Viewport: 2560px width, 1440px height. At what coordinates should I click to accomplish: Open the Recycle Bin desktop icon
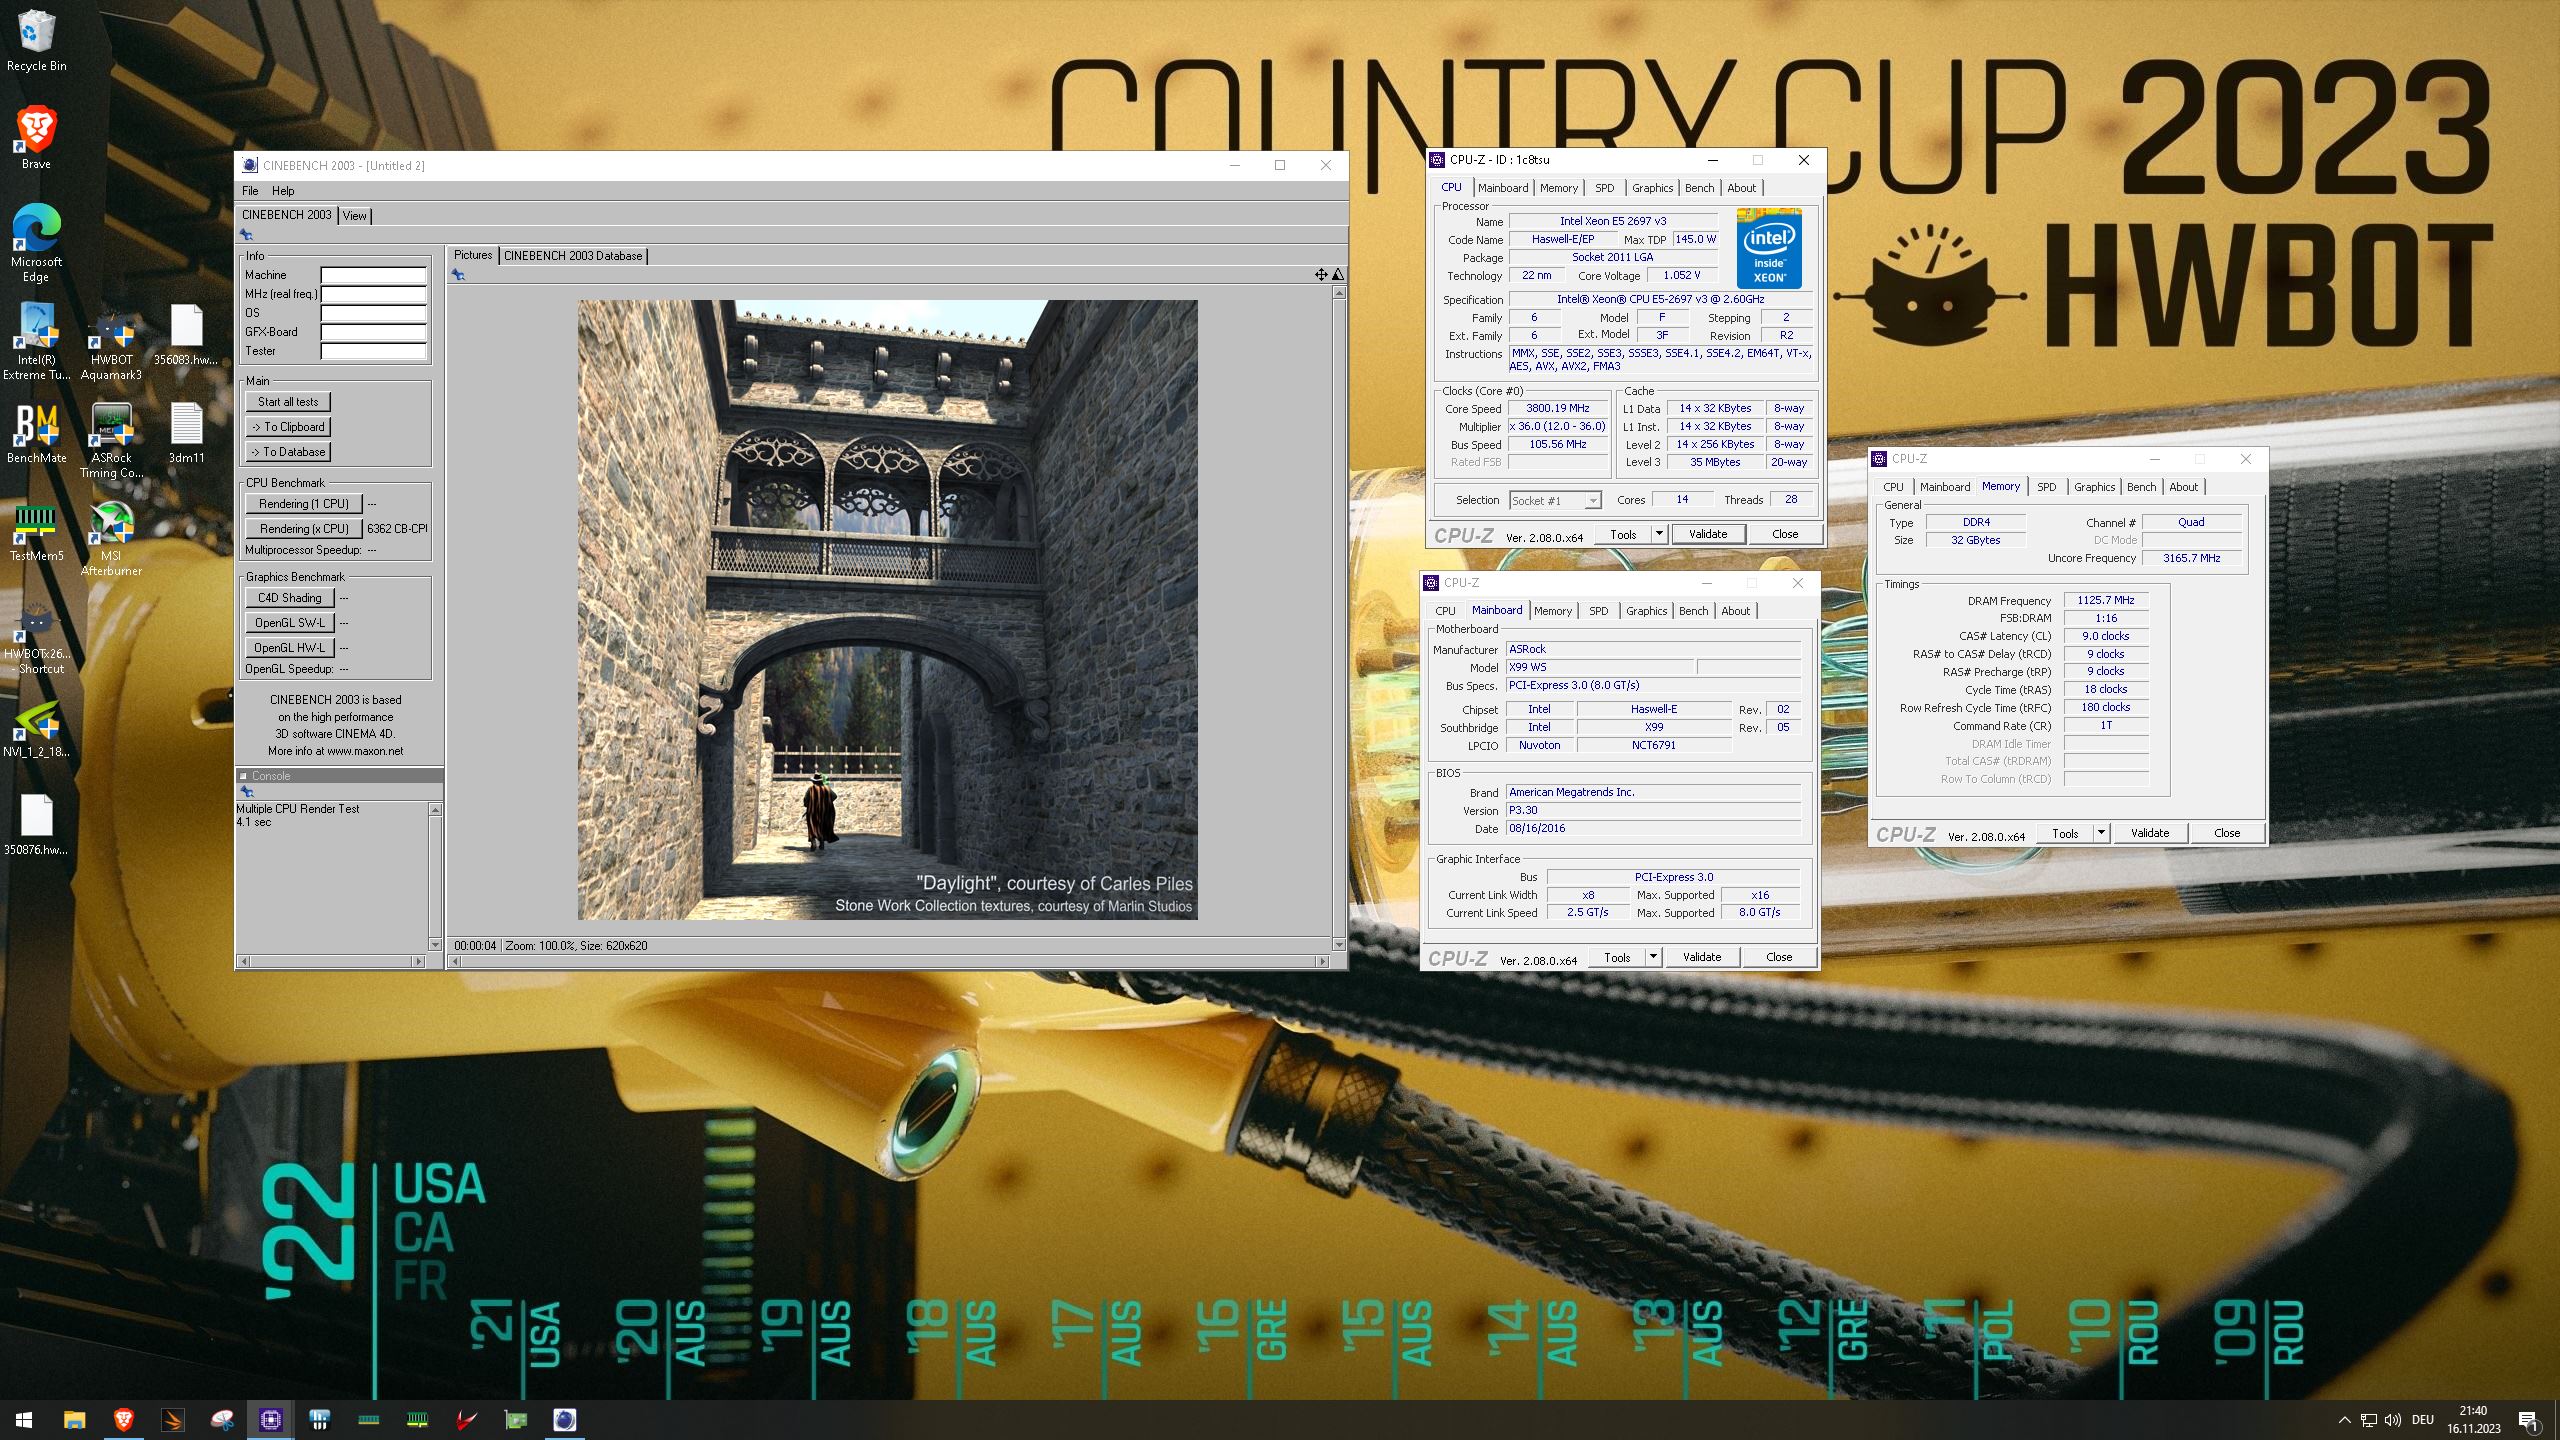coord(36,41)
